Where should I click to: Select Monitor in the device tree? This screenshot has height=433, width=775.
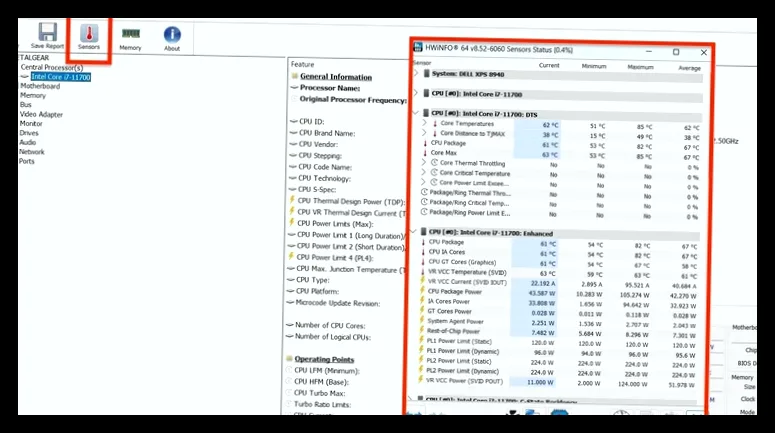(x=31, y=124)
